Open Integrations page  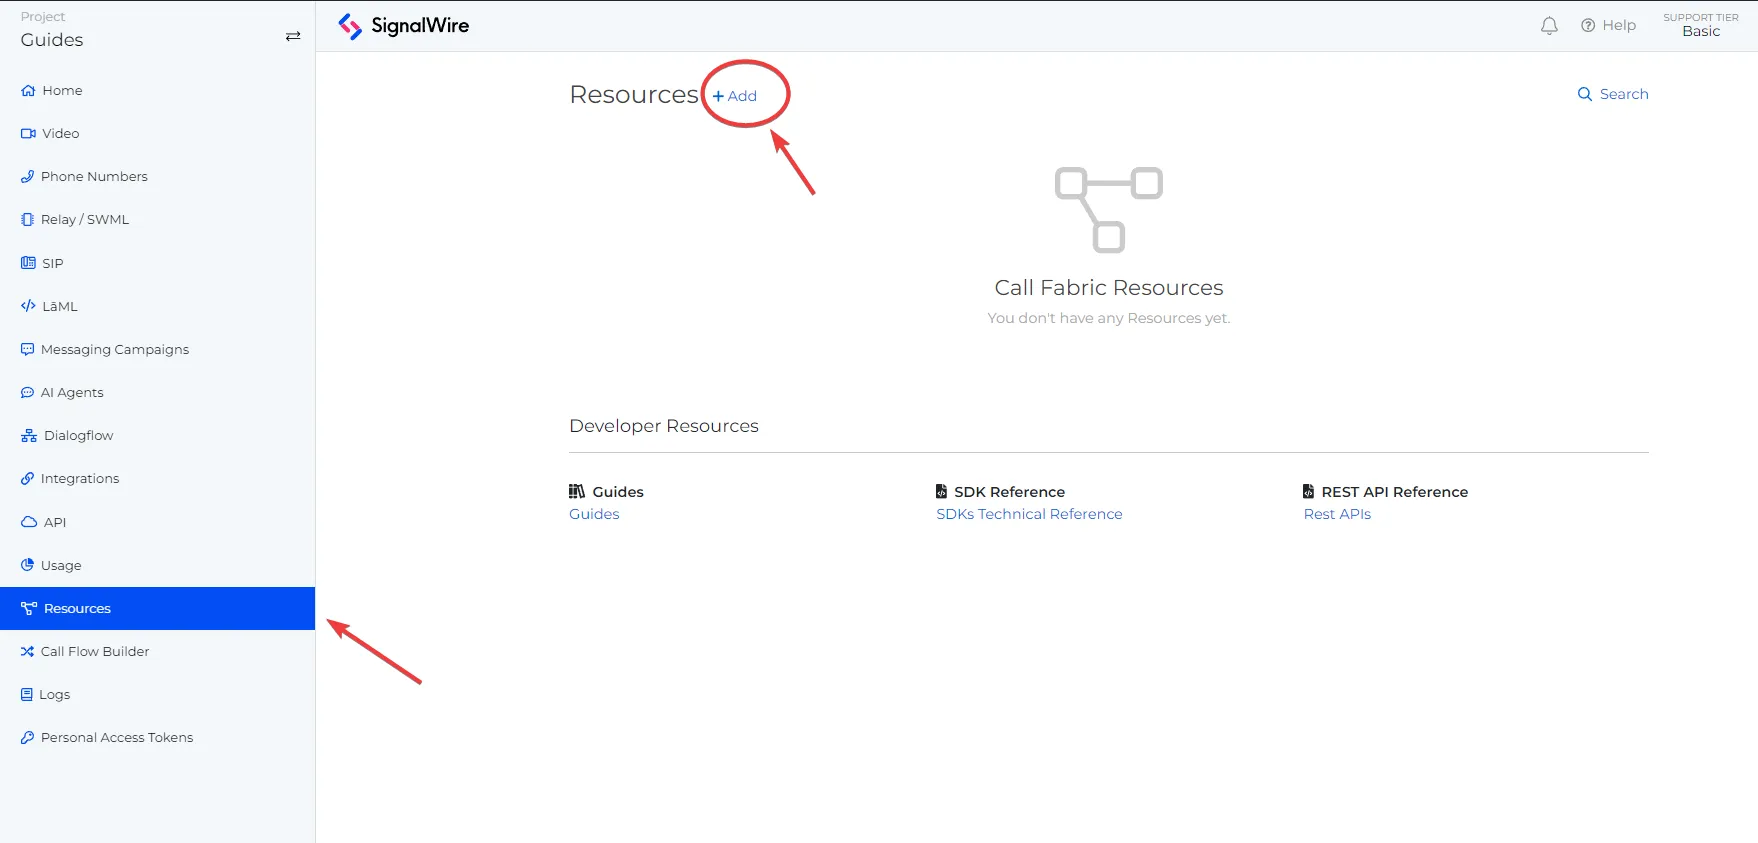tap(157, 478)
